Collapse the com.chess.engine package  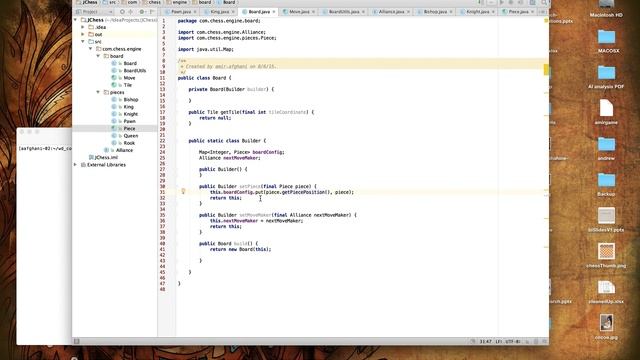pos(91,49)
